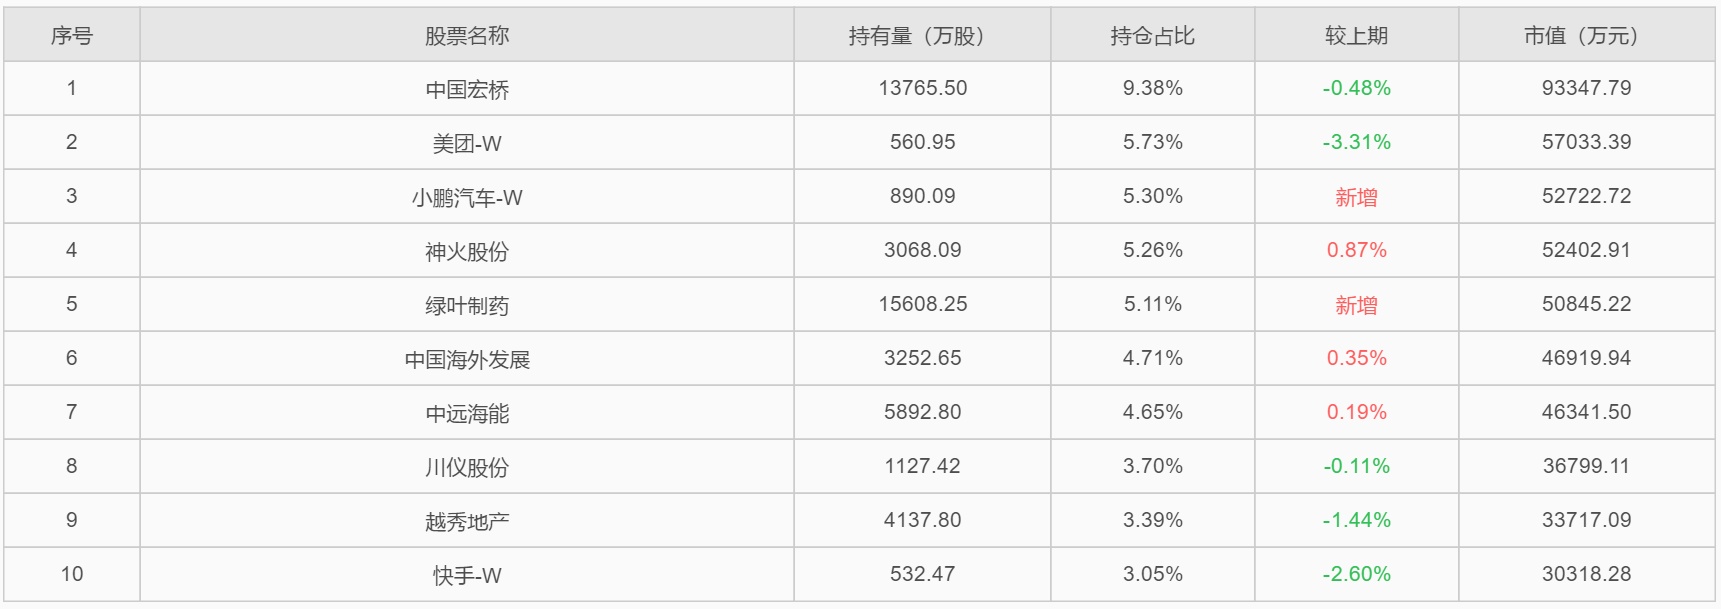
Task: Click the 股票名称 column header
Action: click(467, 36)
